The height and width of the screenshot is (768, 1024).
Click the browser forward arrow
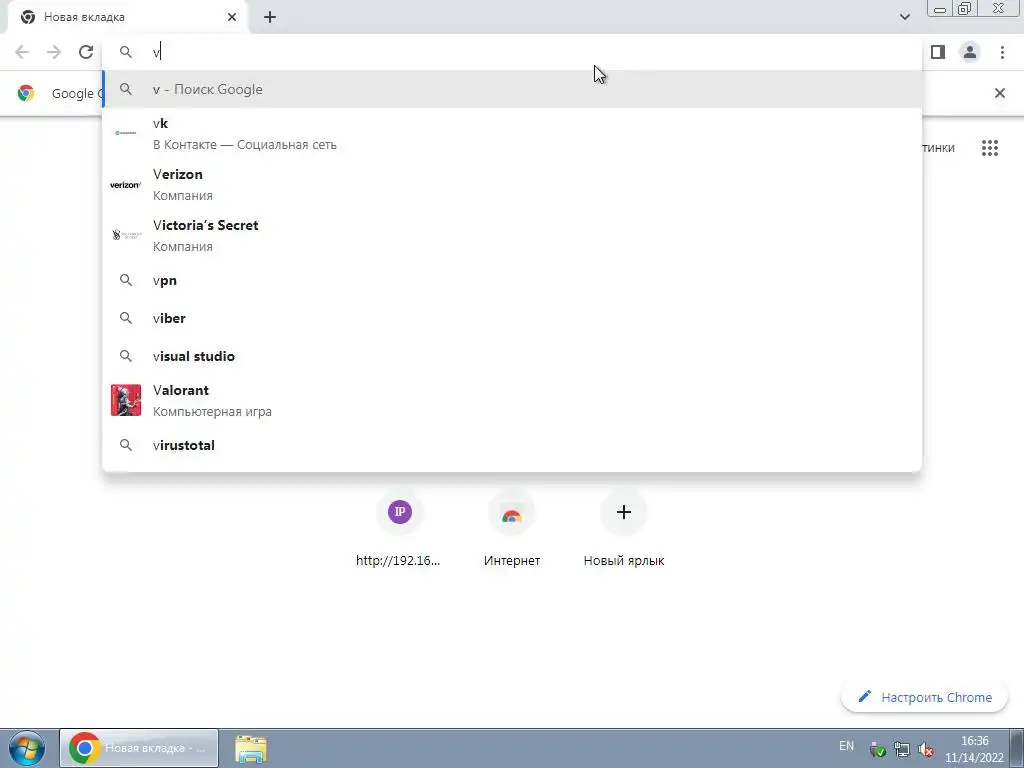[54, 52]
